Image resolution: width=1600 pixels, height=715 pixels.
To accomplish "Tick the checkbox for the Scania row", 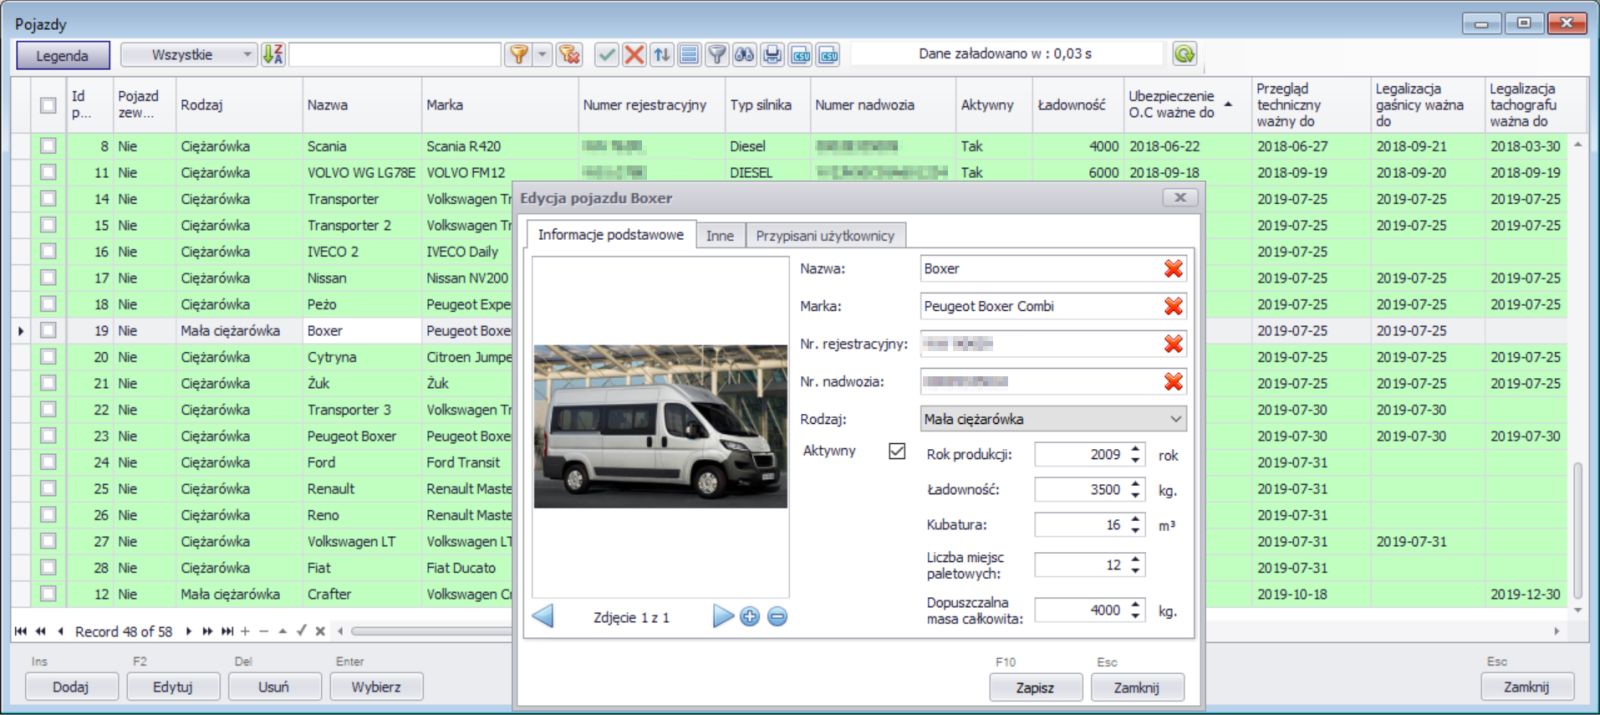I will [x=48, y=146].
